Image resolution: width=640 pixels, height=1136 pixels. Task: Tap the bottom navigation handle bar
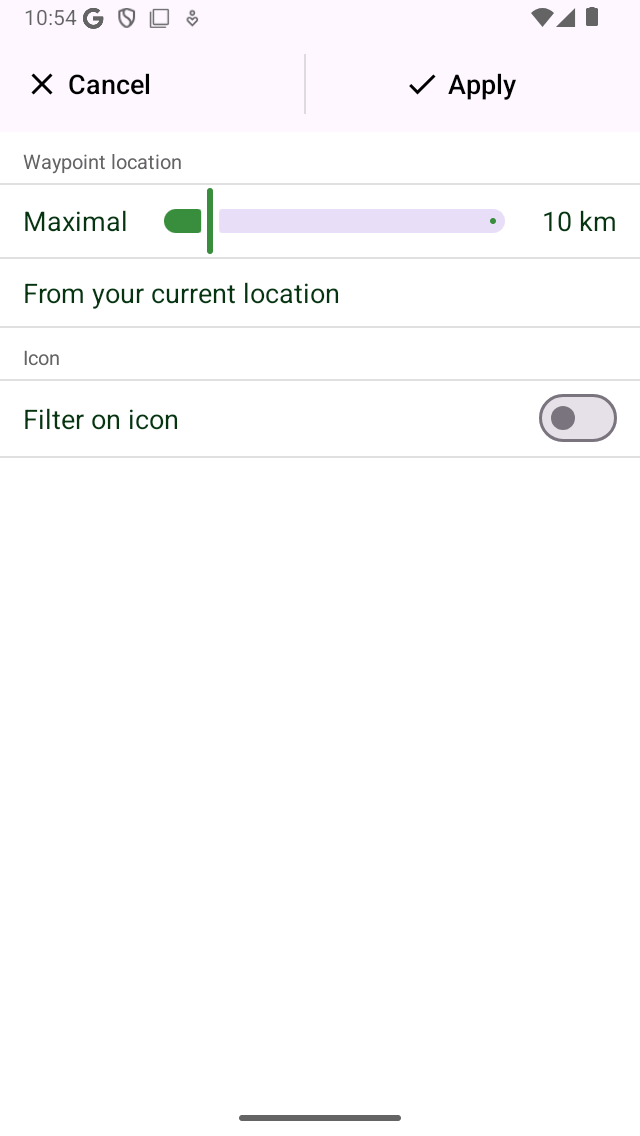point(320,1118)
